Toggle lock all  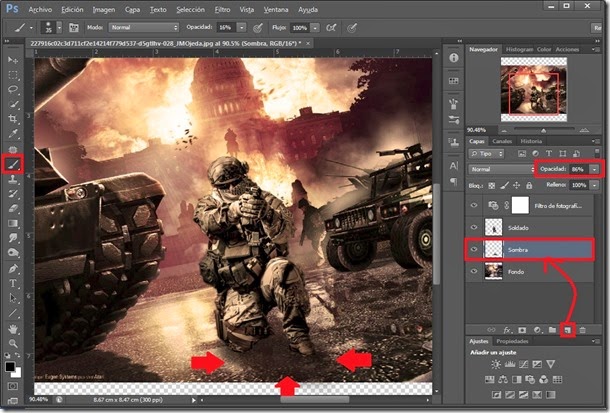coord(529,186)
